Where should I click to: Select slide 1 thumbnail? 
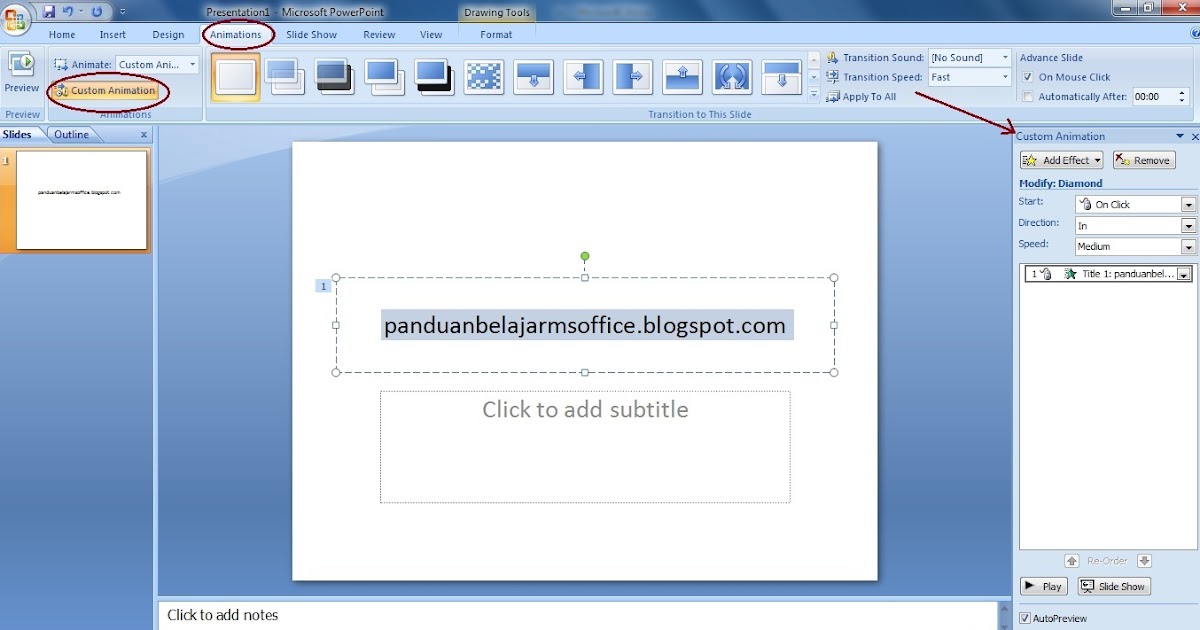pos(82,200)
